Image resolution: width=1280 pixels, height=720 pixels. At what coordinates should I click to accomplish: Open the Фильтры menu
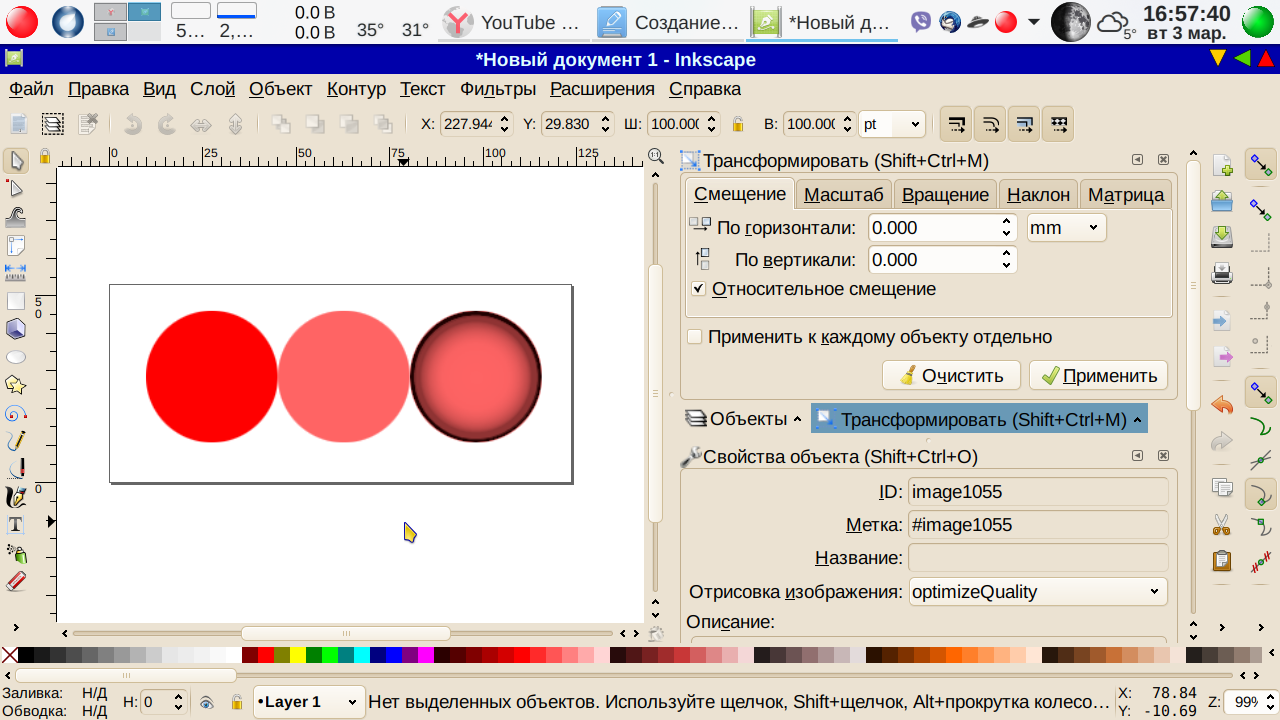pos(498,89)
